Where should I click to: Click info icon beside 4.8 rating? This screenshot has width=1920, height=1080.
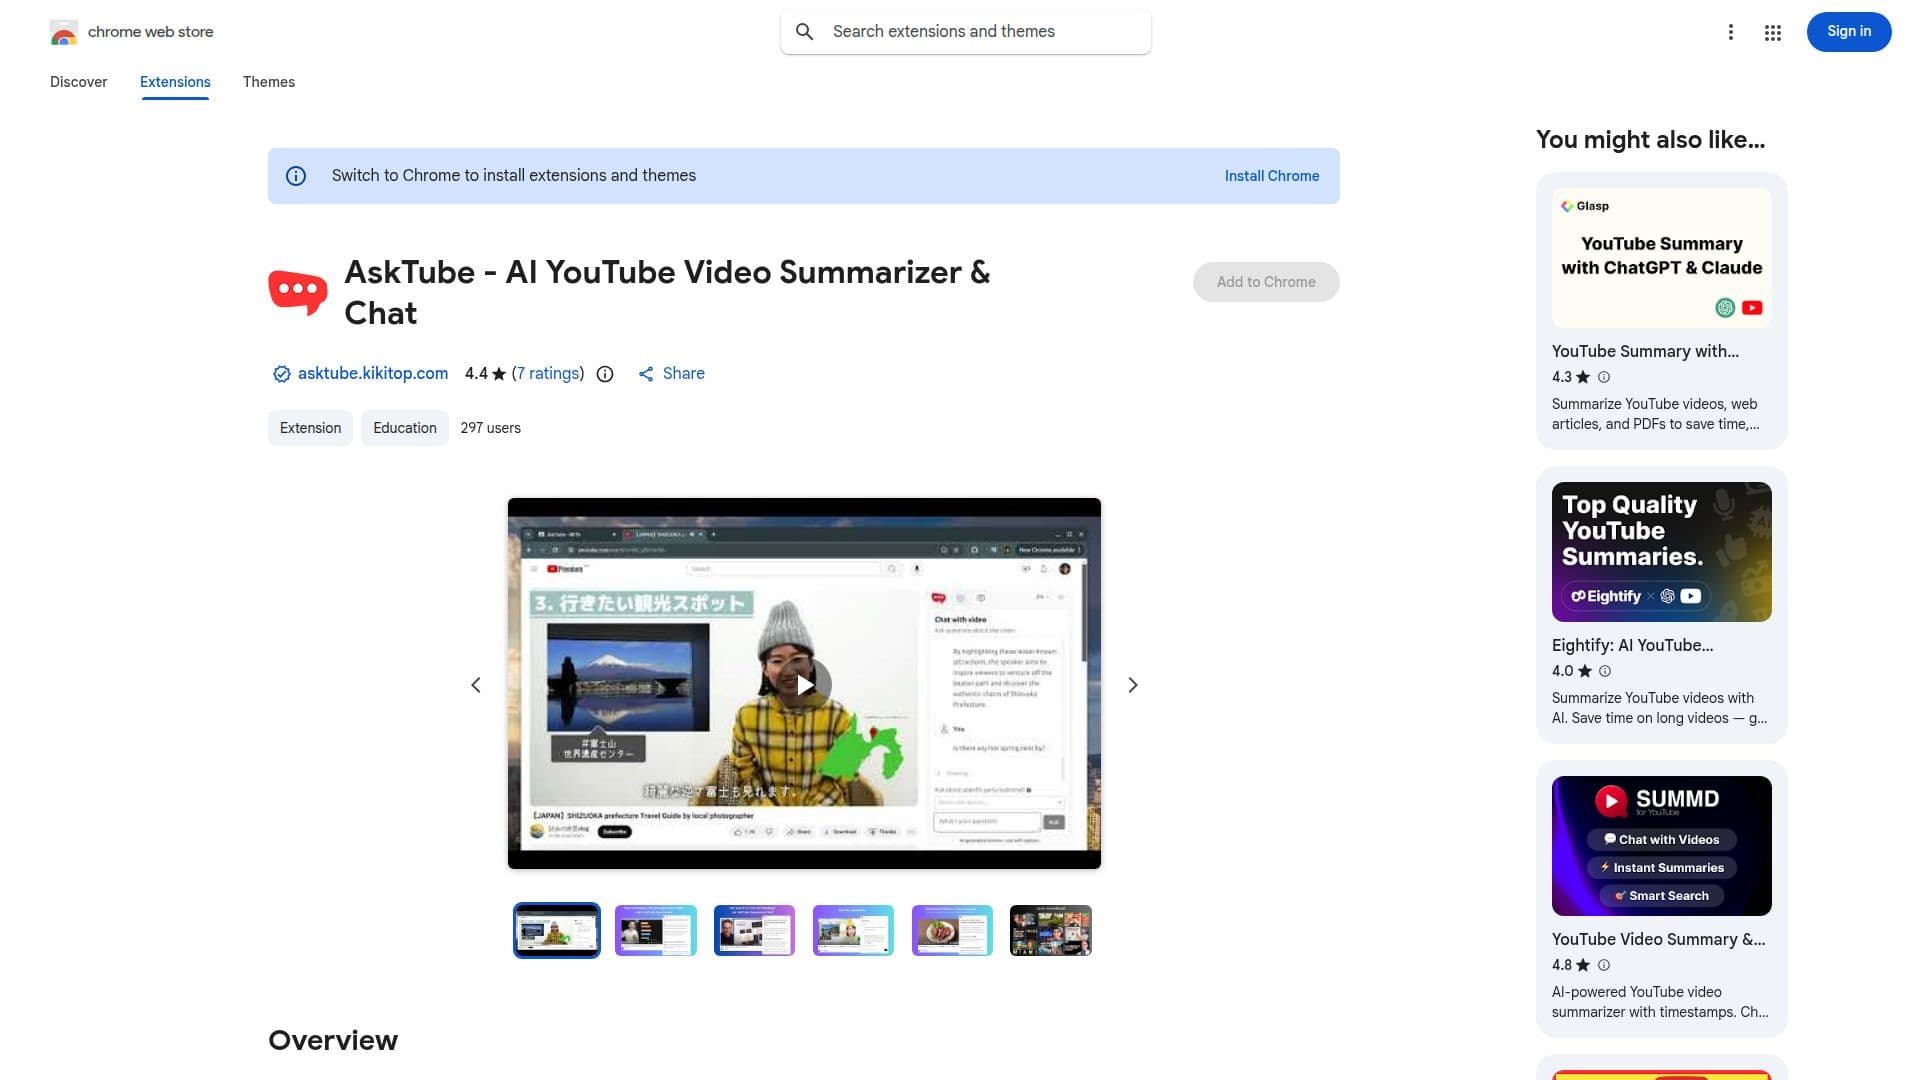[1604, 965]
